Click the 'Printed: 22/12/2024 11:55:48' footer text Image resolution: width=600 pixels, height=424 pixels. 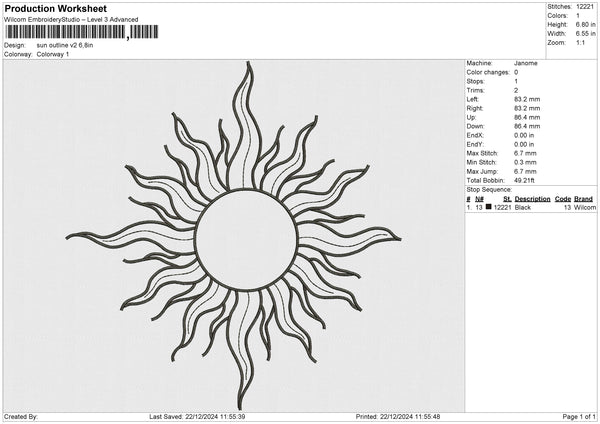[398, 417]
